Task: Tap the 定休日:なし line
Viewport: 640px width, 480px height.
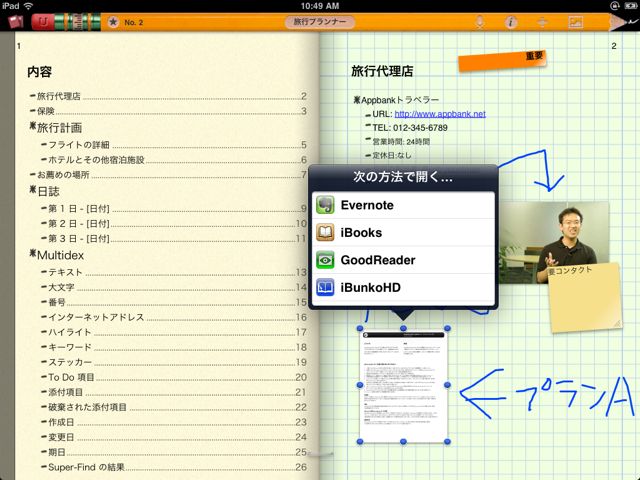Action: tap(392, 156)
